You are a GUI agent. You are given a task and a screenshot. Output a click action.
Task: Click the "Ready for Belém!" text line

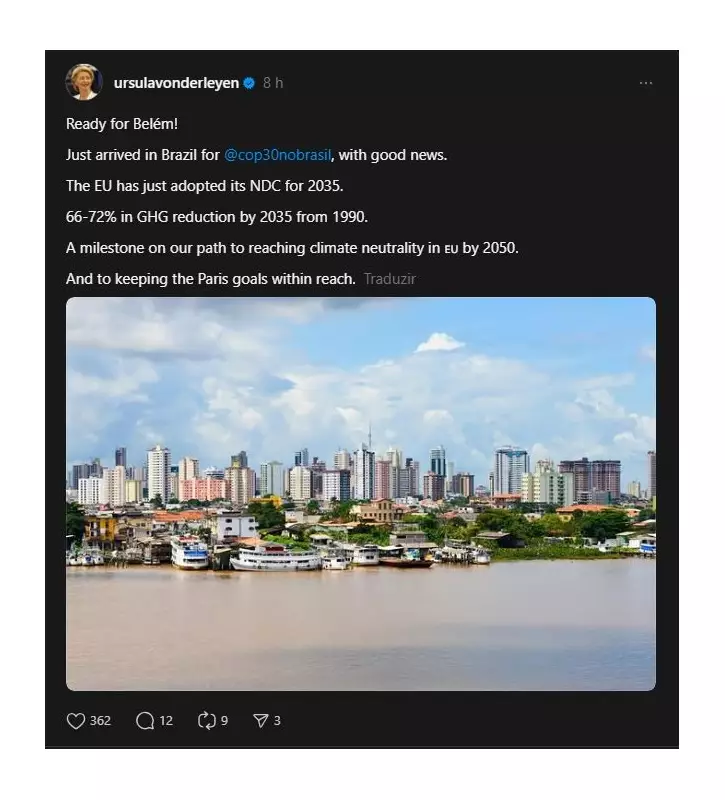pos(122,124)
